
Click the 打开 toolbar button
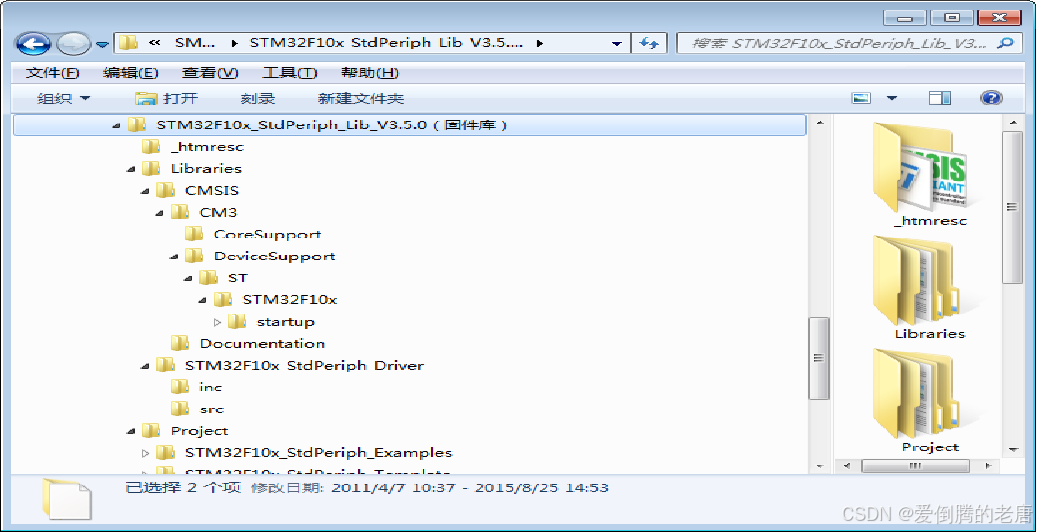pyautogui.click(x=166, y=99)
